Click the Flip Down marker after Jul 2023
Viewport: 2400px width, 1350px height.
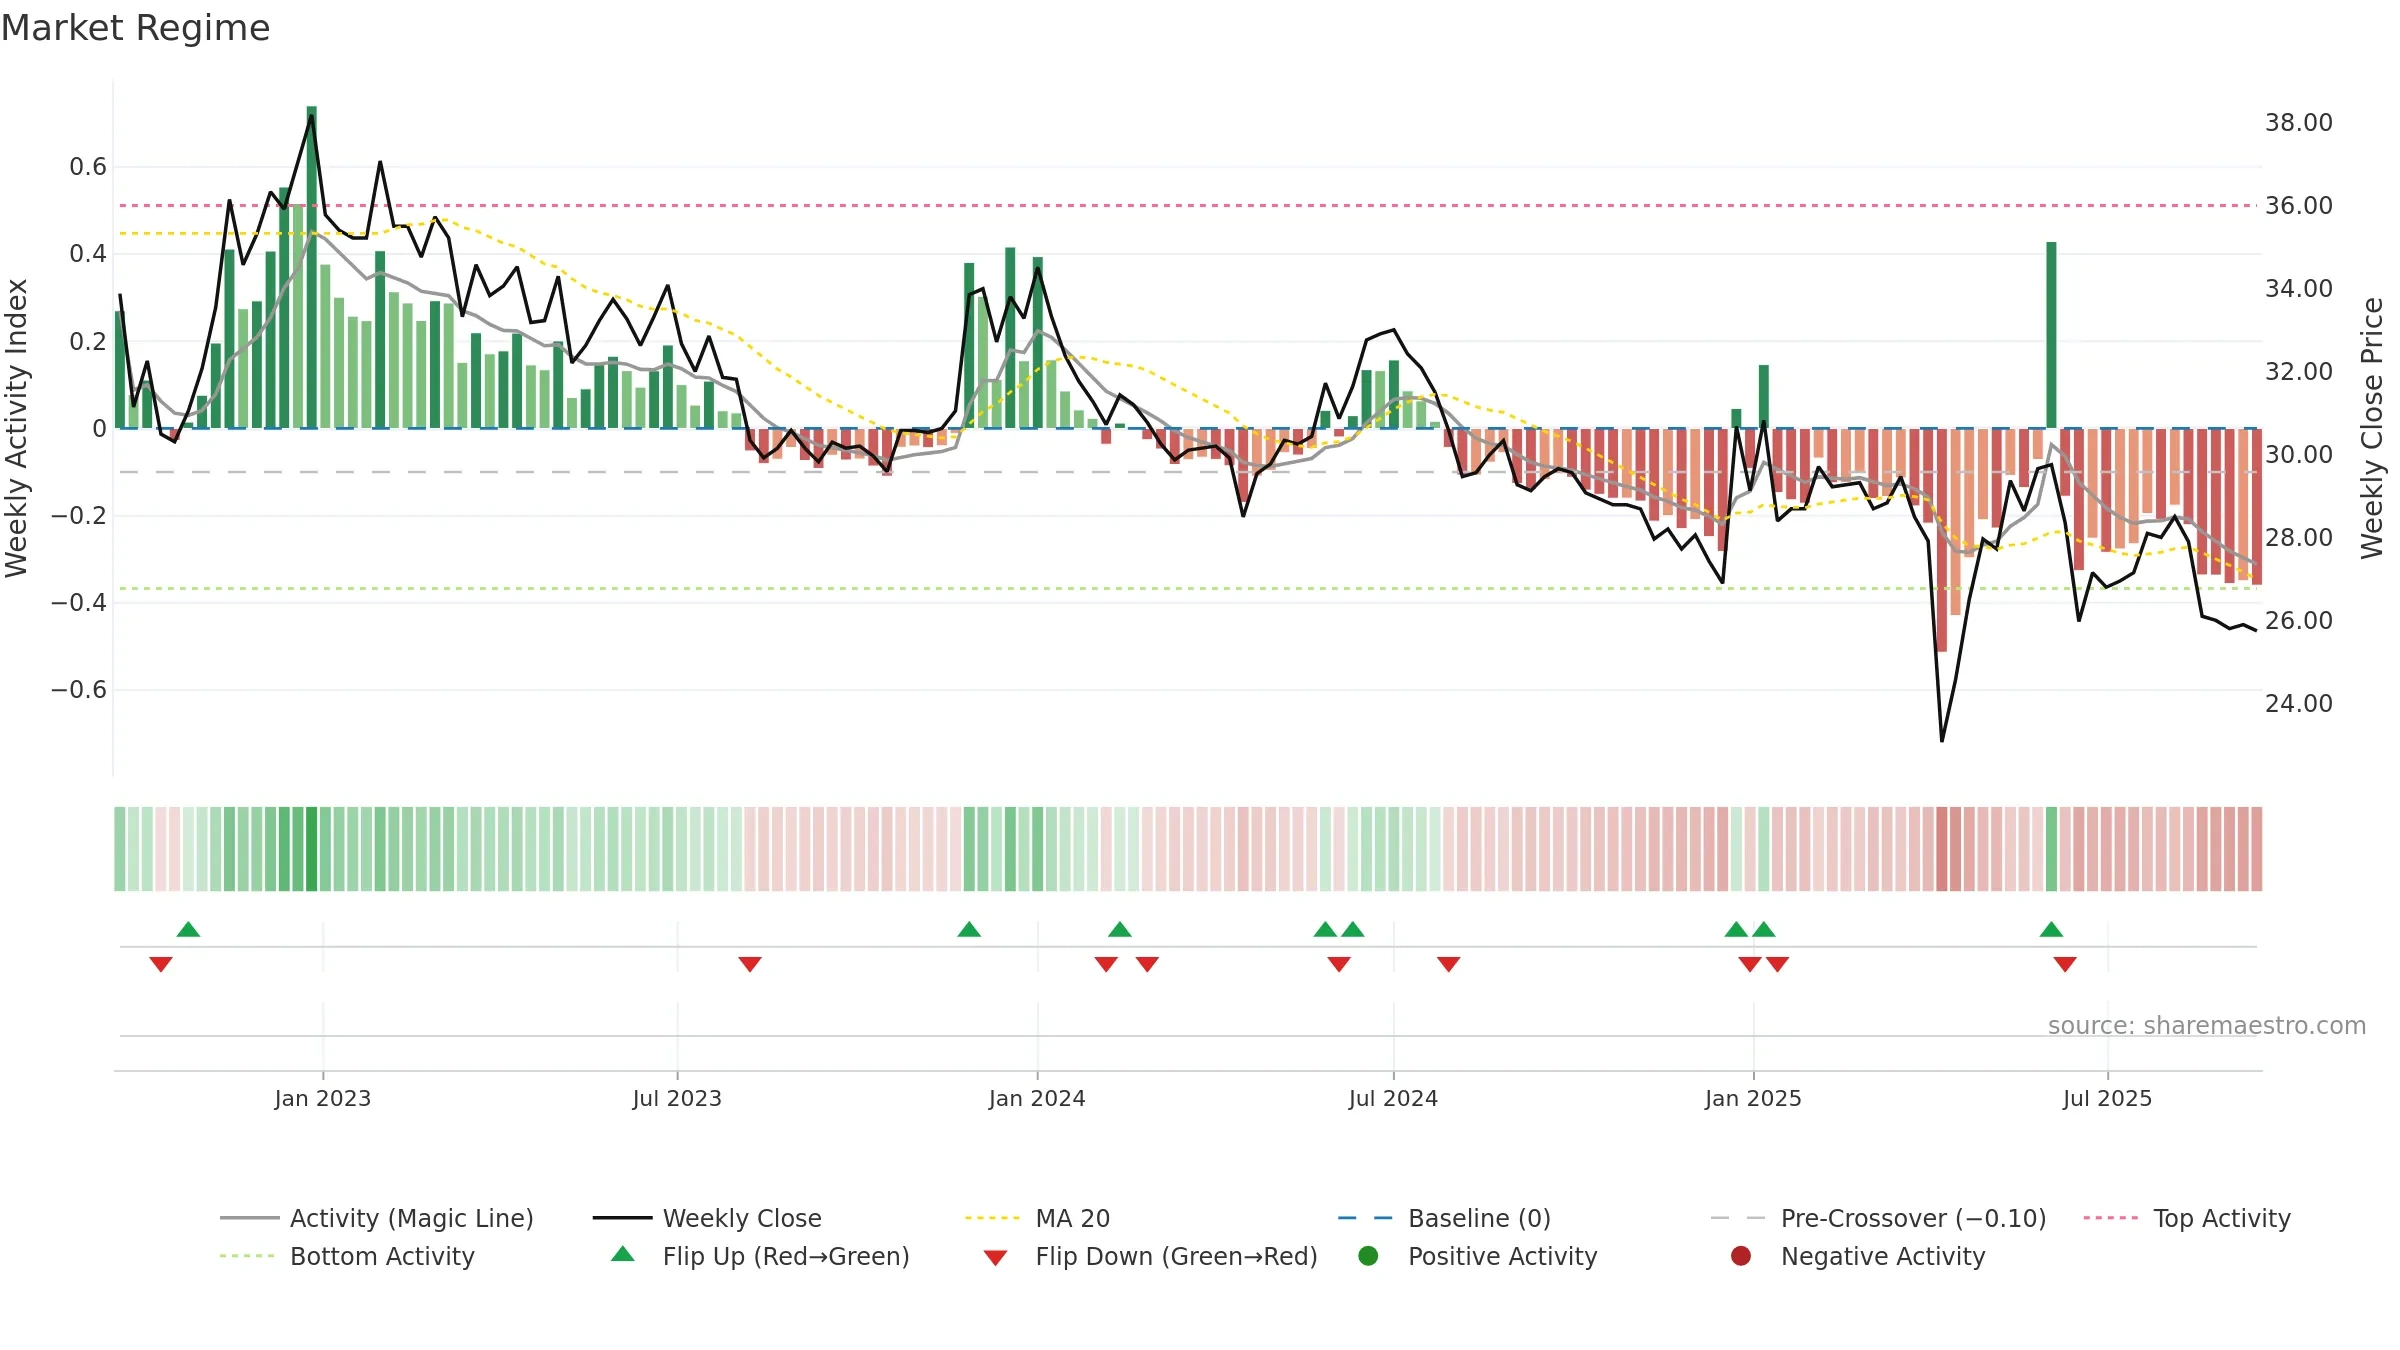[750, 964]
